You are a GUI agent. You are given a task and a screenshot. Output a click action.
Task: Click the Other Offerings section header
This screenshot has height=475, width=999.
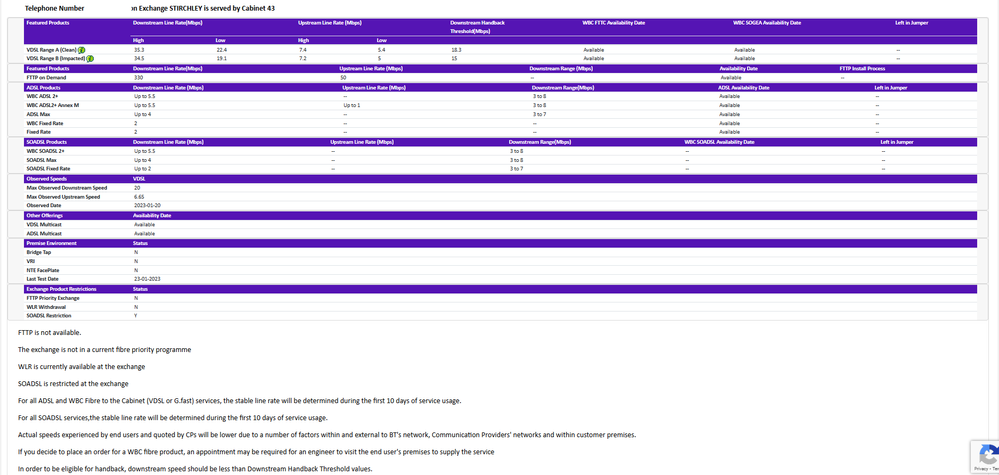coord(44,215)
